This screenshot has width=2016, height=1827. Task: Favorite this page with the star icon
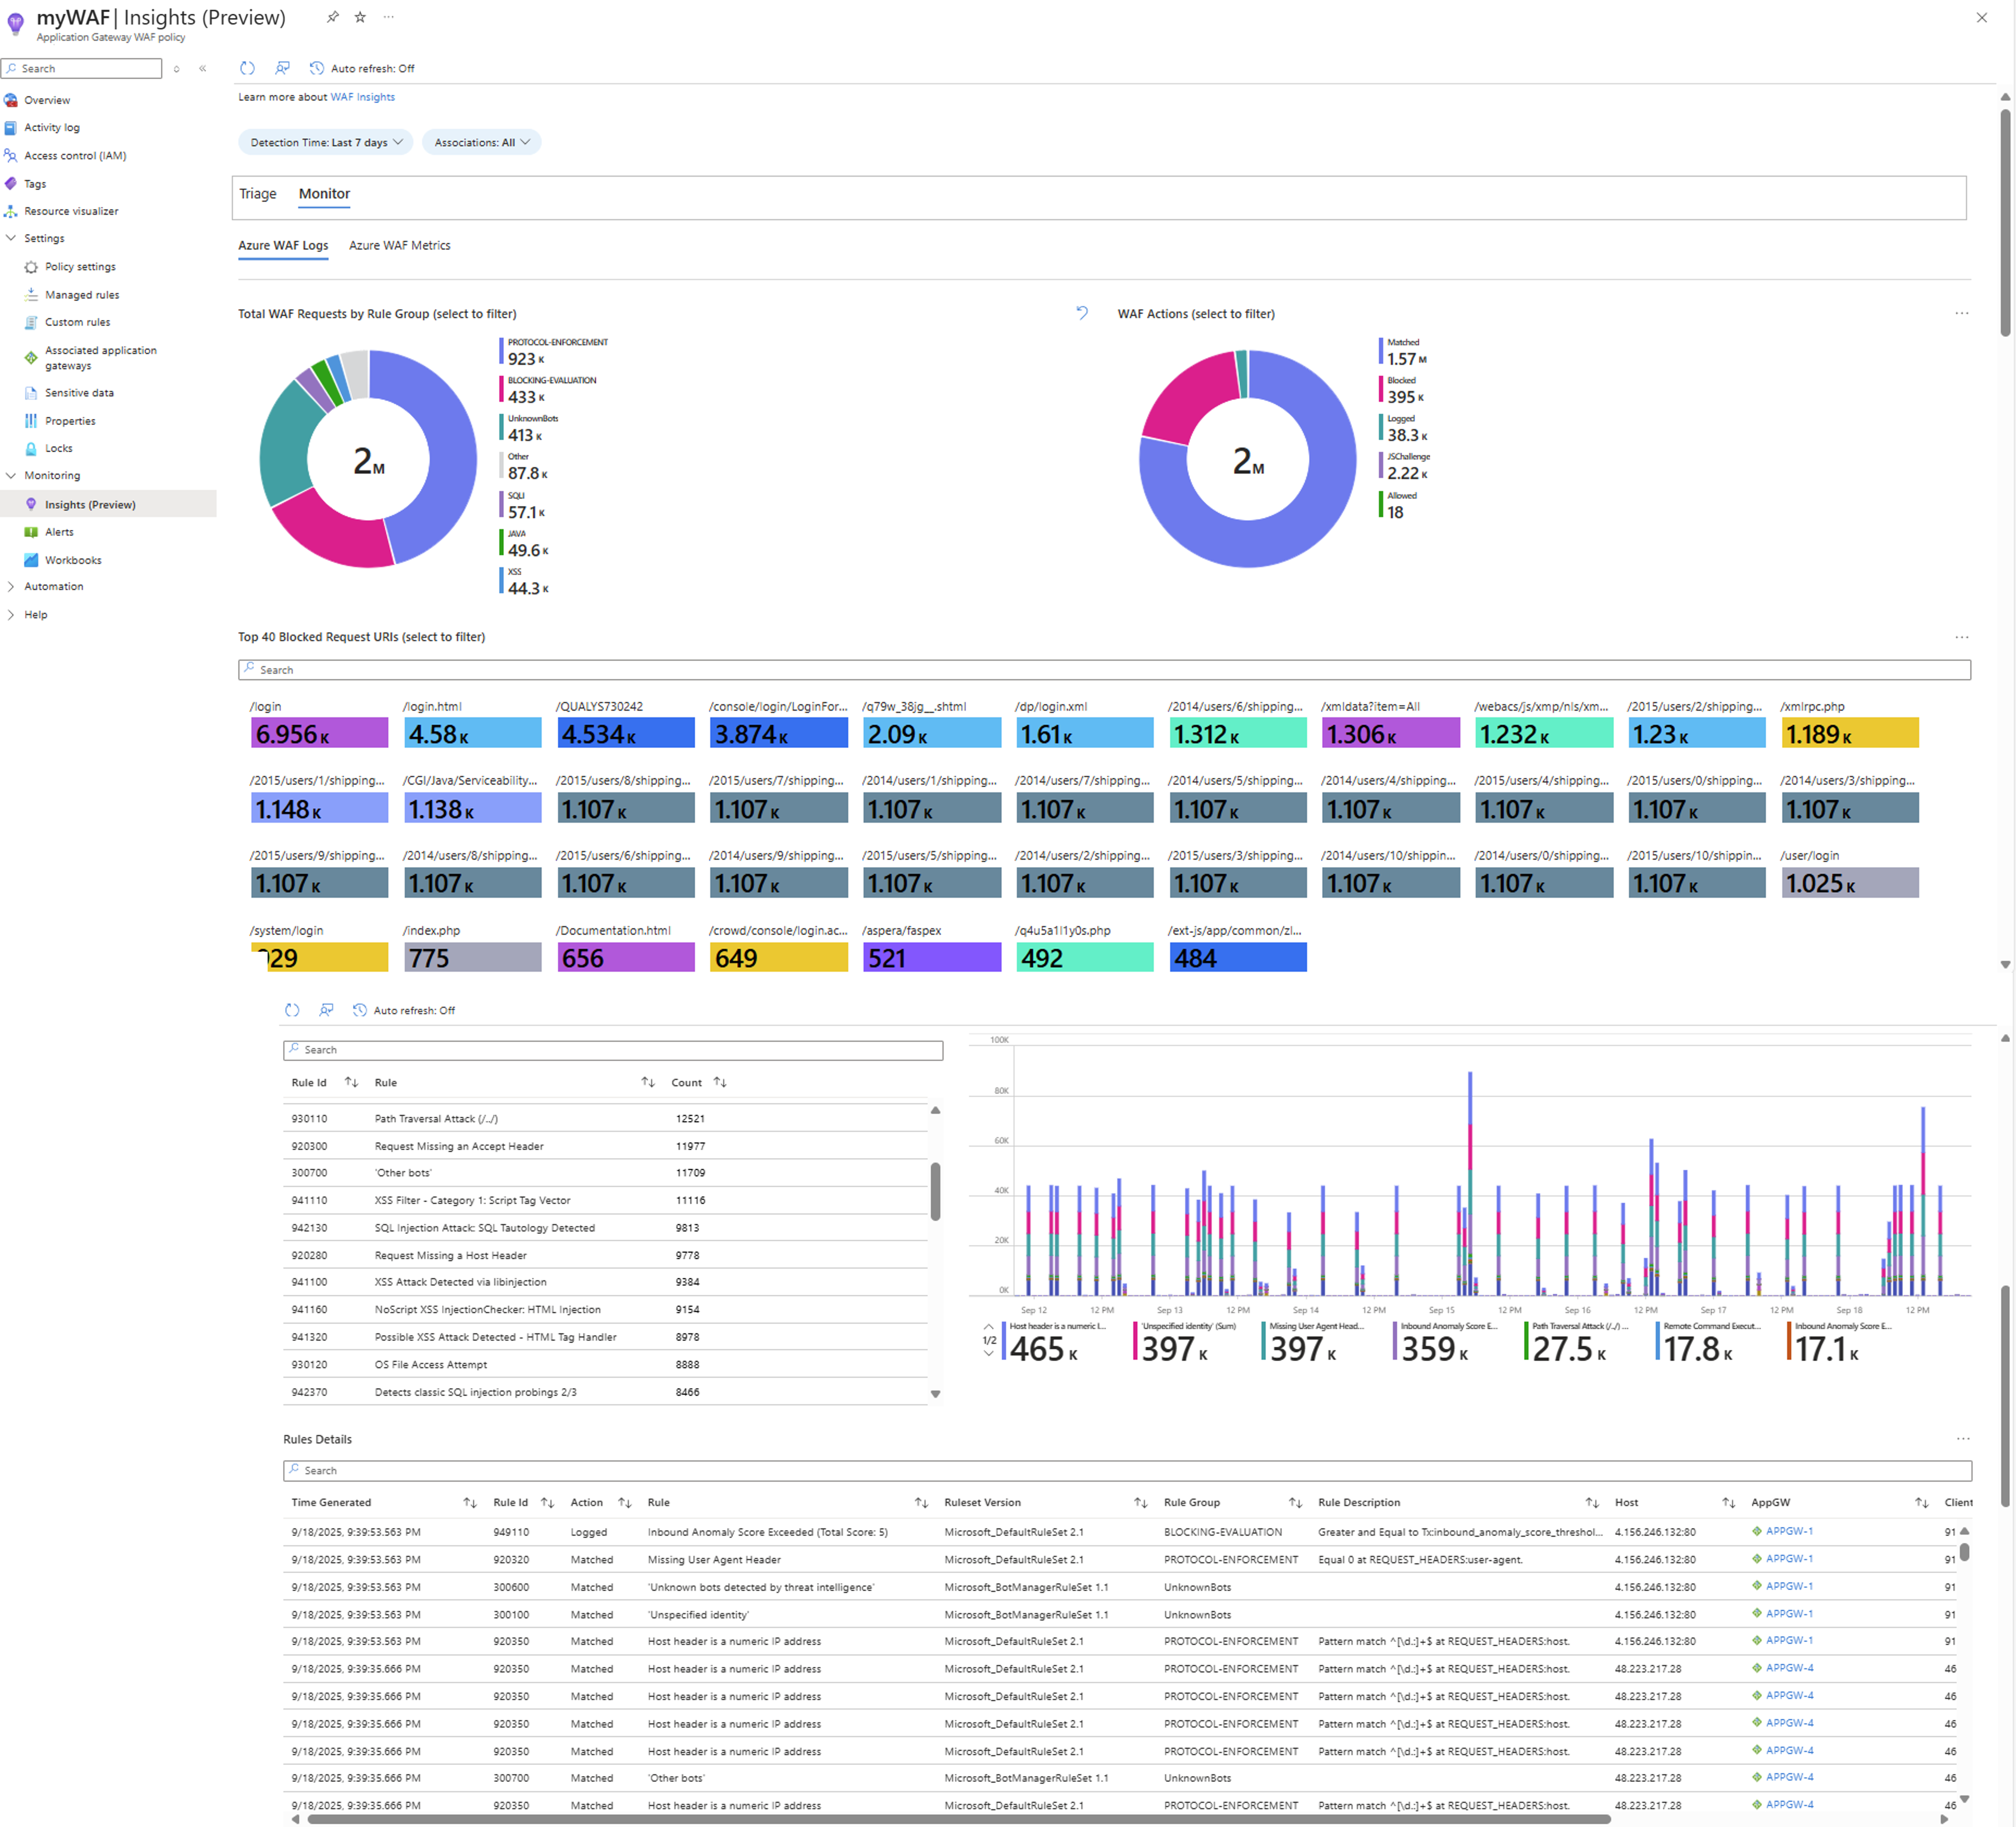[360, 17]
